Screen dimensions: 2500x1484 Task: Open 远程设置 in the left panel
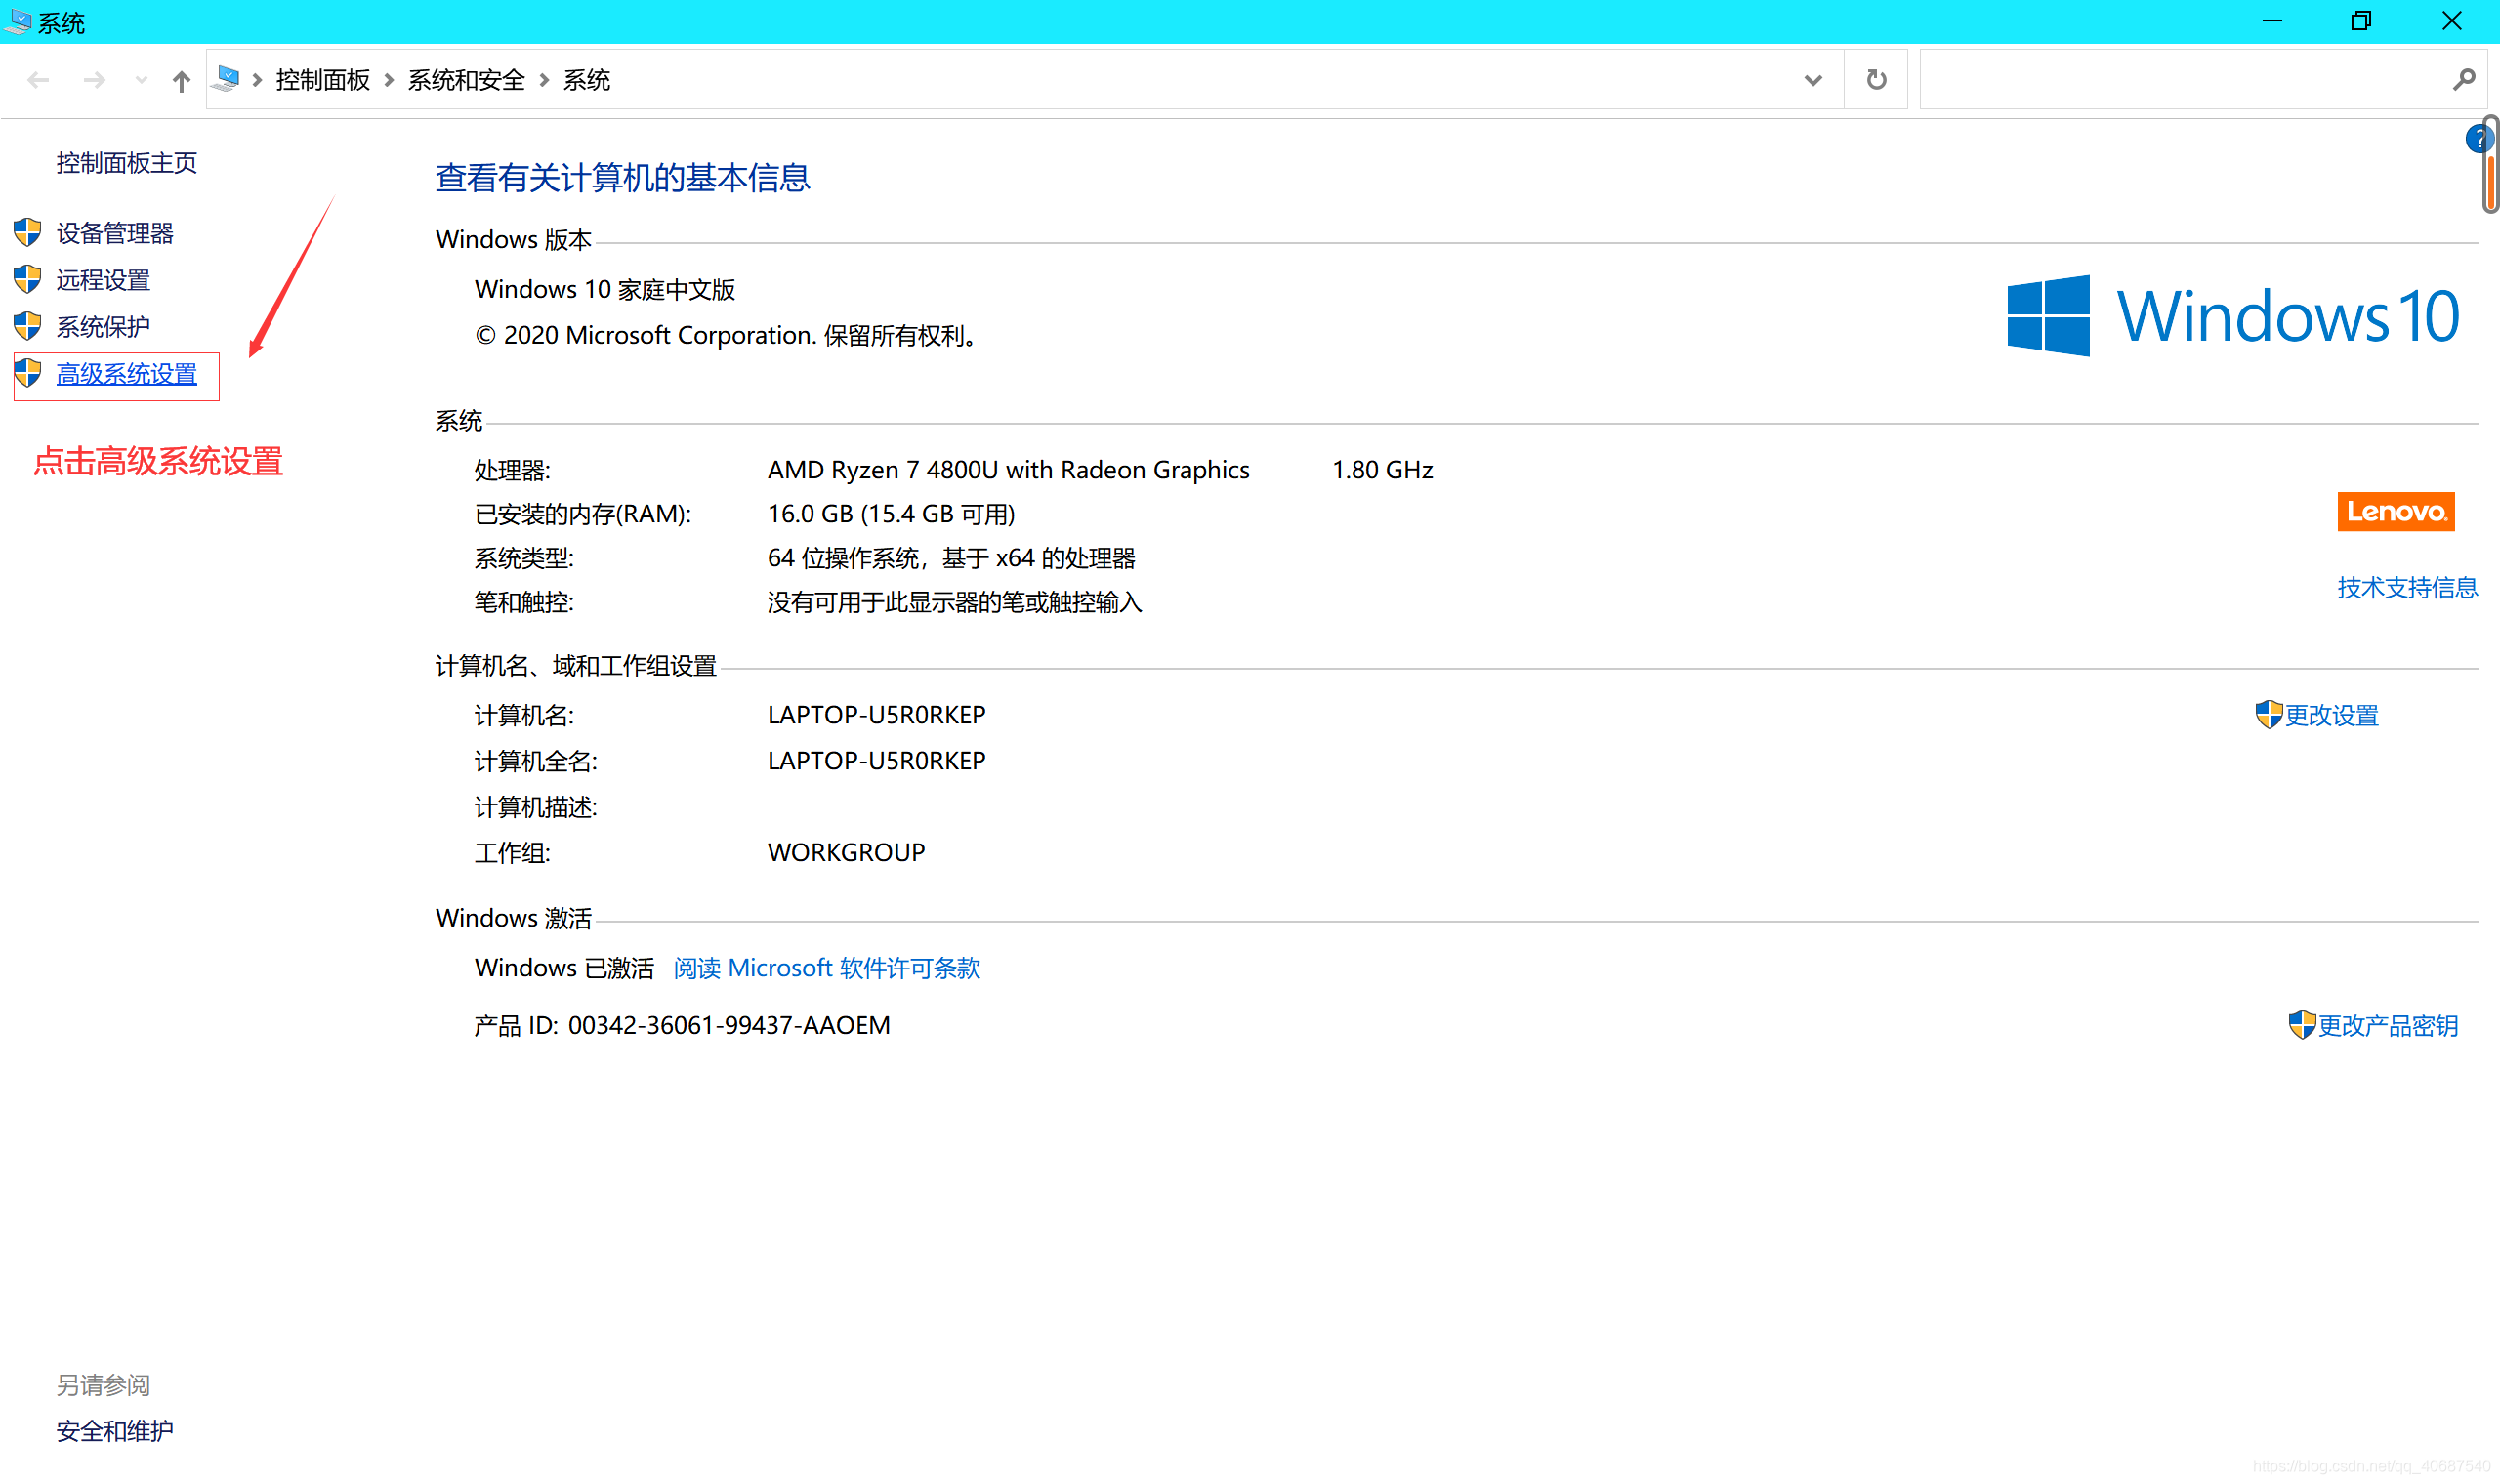click(102, 279)
